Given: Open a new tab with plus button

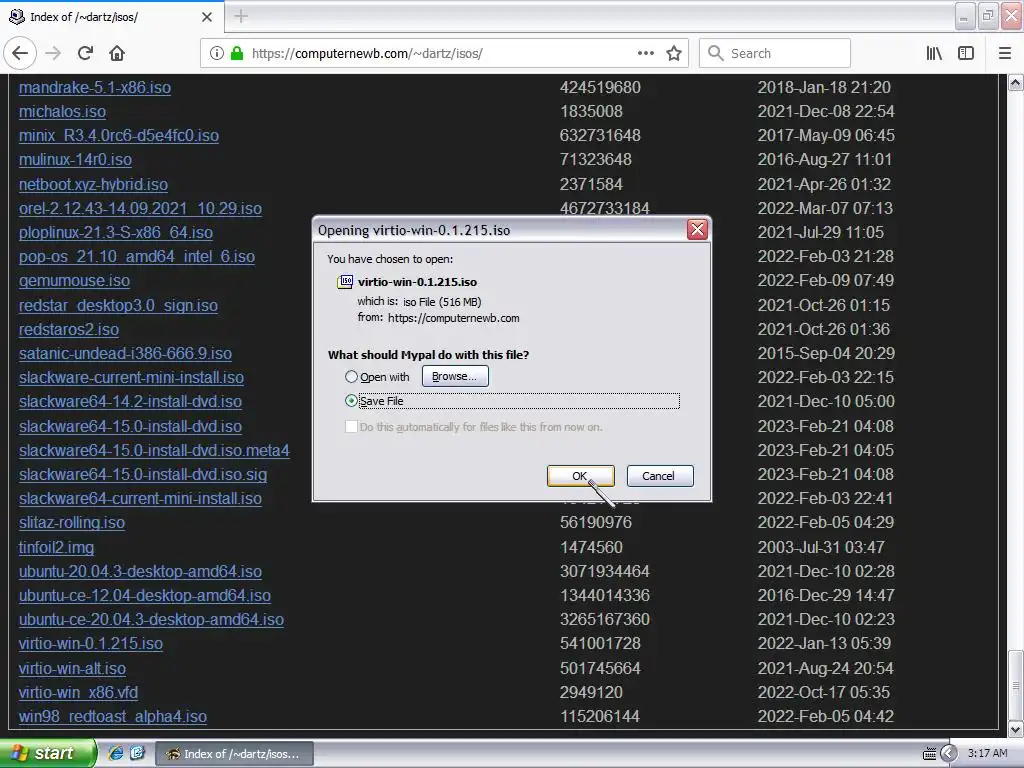Looking at the screenshot, I should click(241, 16).
